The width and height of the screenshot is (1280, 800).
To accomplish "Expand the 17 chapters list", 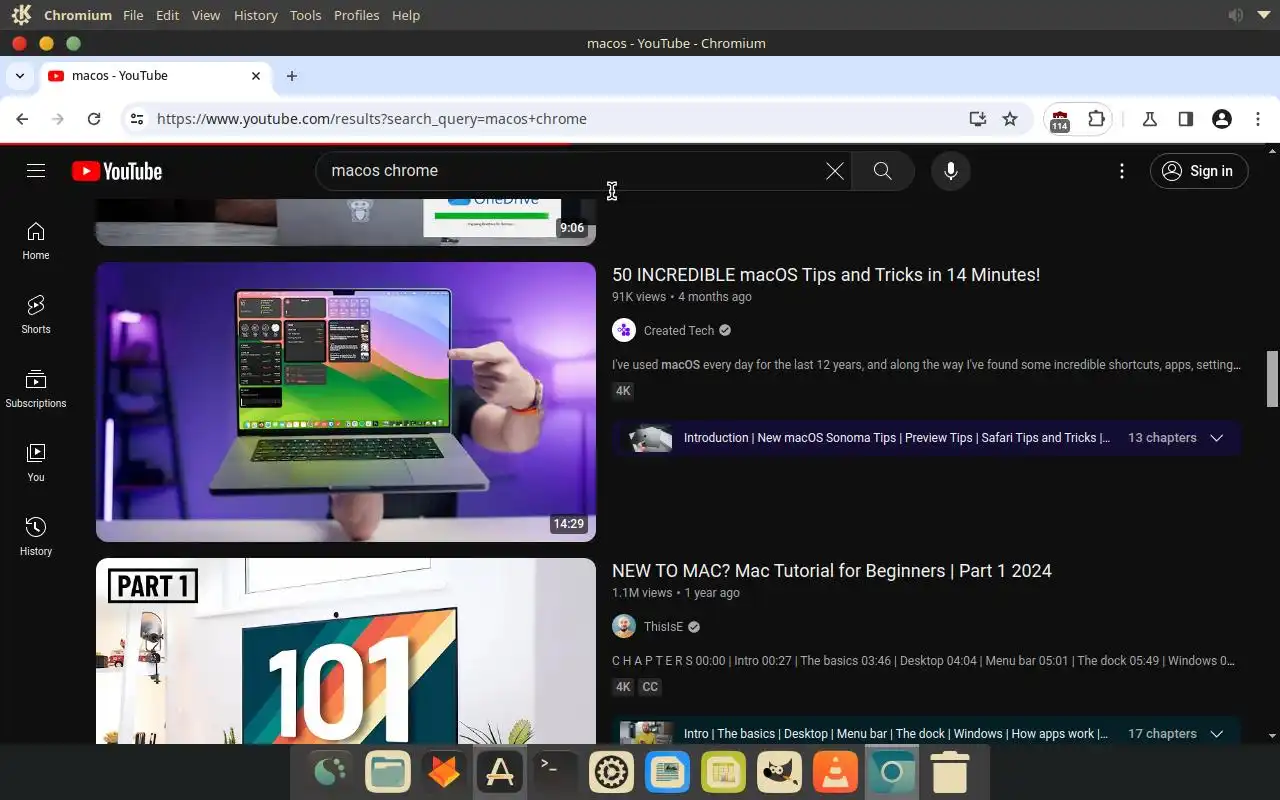I will pos(1217,734).
